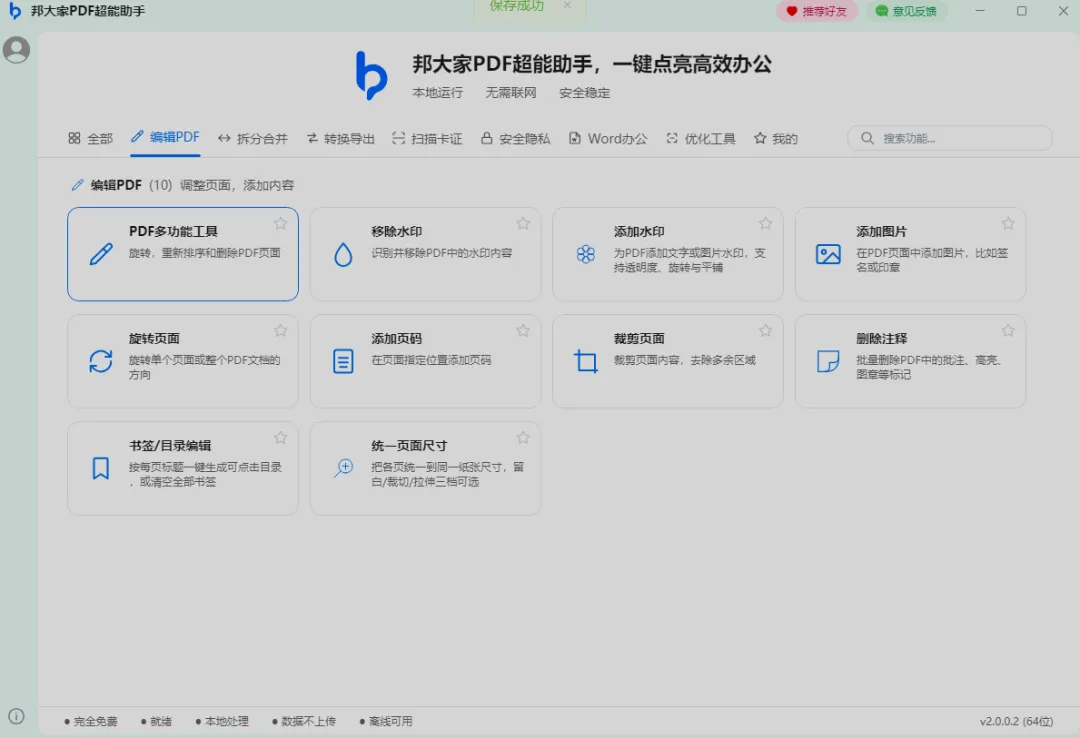The width and height of the screenshot is (1080, 738).
Task: Open the info icon at bottom left
Action: (16, 716)
